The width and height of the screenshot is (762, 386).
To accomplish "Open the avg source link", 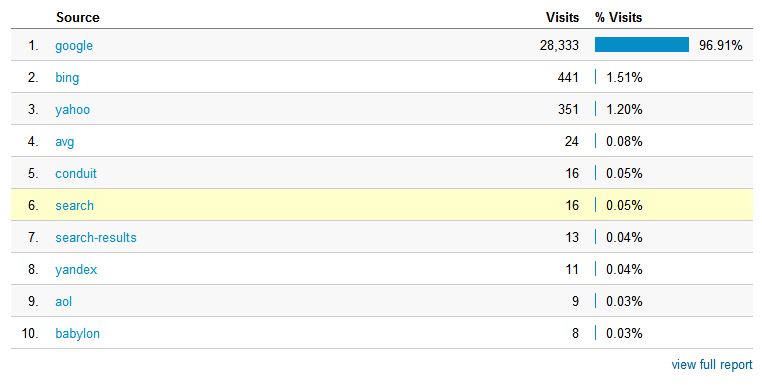I will [65, 142].
